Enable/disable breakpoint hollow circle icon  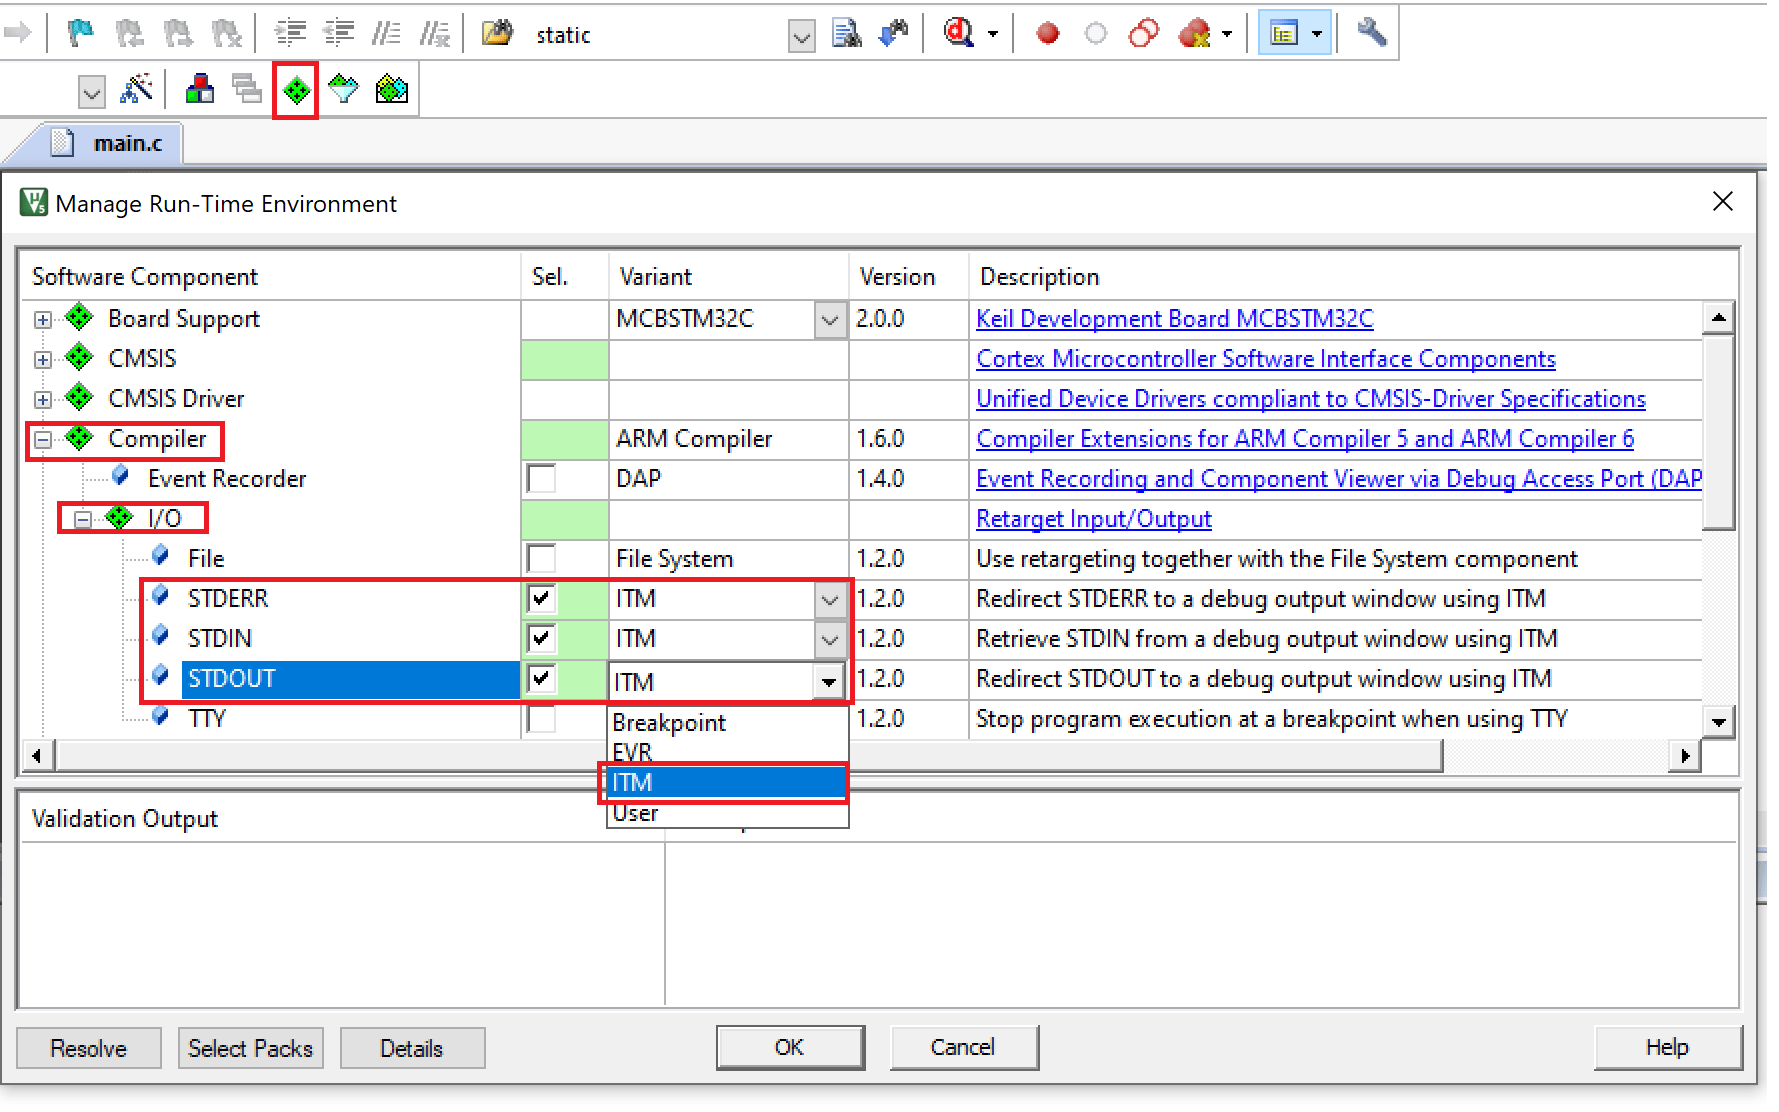click(x=1096, y=33)
